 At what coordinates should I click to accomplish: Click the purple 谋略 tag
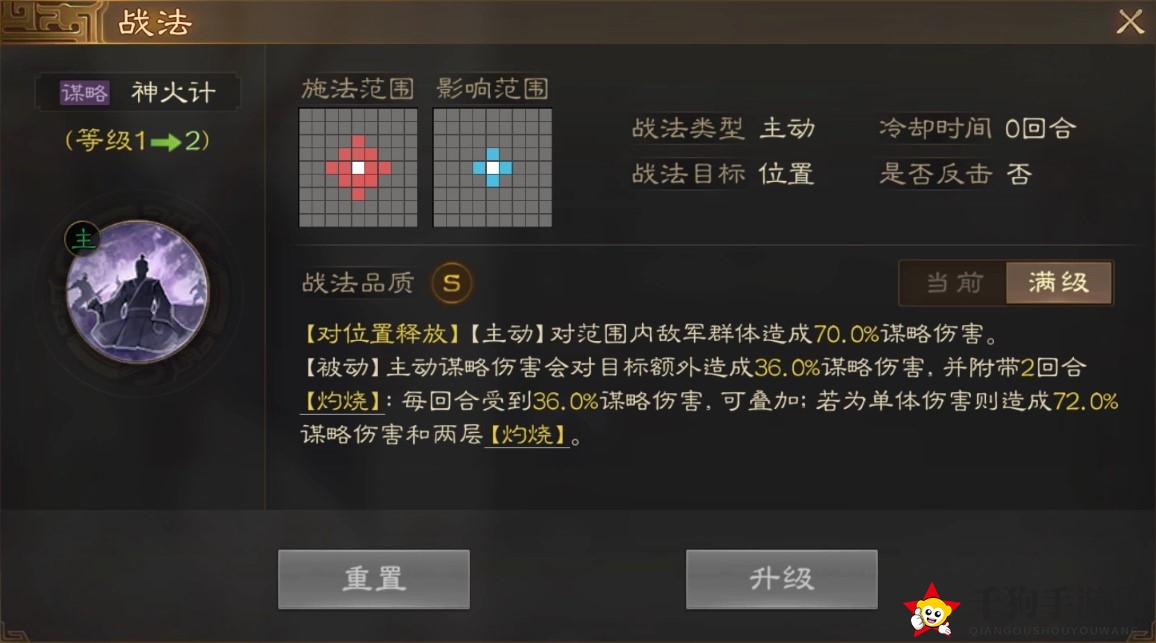85,92
